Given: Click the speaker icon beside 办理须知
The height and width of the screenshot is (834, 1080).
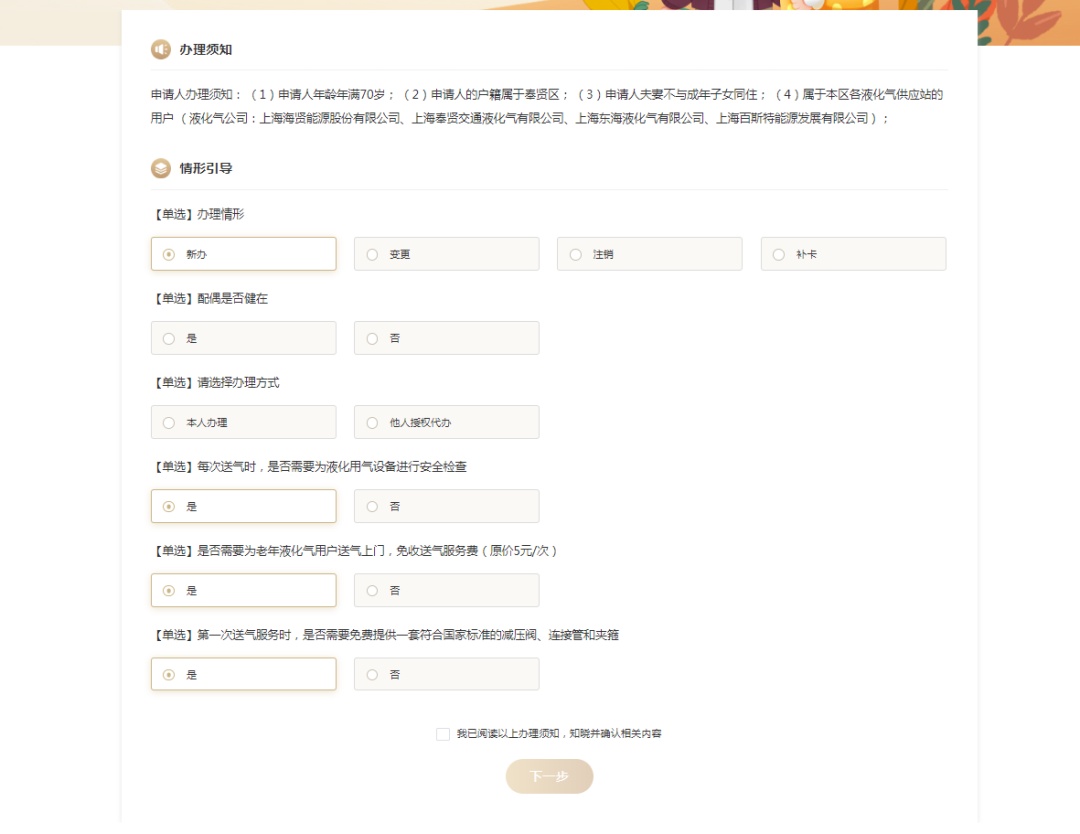Looking at the screenshot, I should 160,50.
